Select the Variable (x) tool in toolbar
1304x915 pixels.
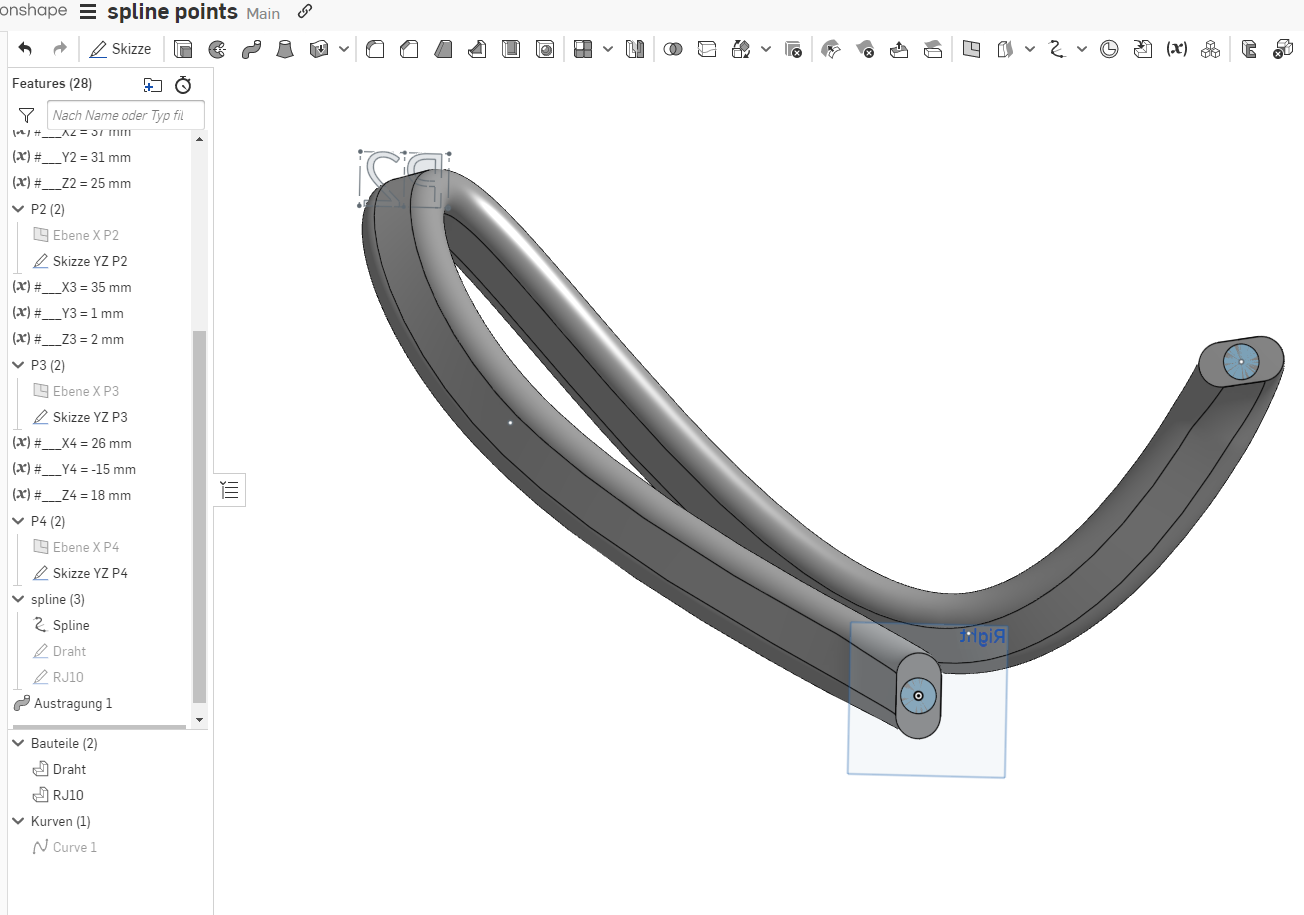(1177, 49)
